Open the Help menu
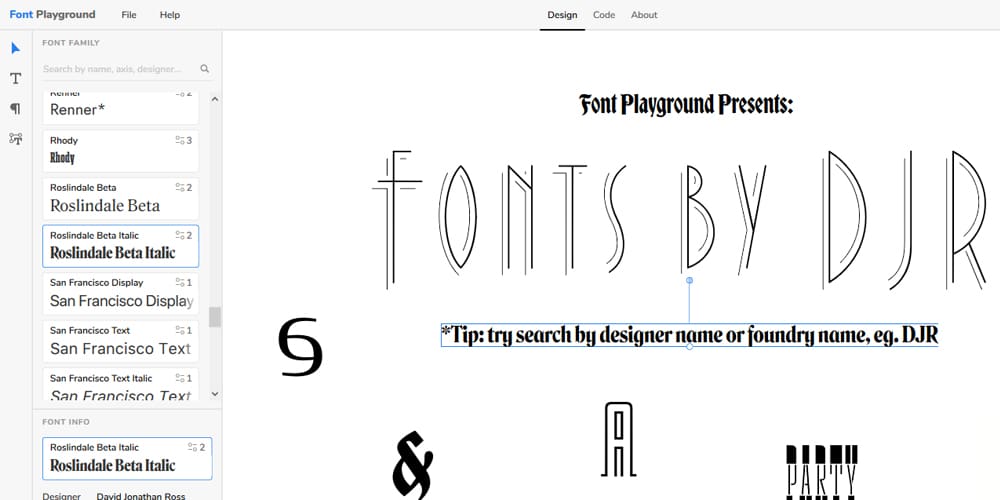This screenshot has width=1000, height=500. pyautogui.click(x=170, y=15)
